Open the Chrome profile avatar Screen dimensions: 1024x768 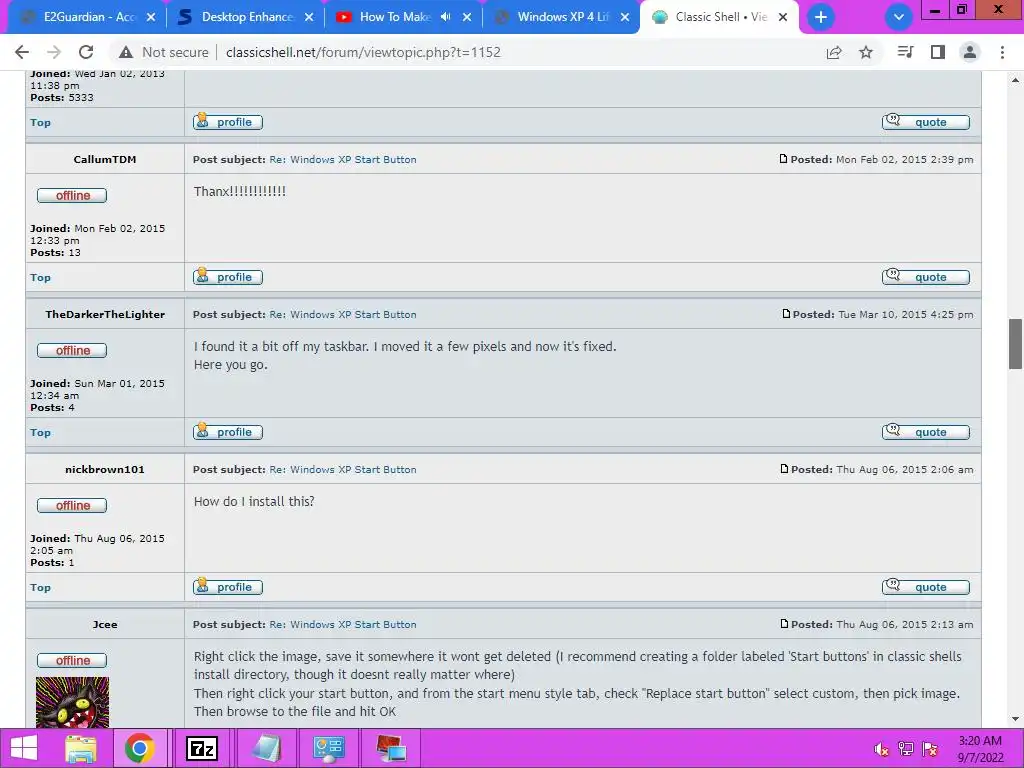pyautogui.click(x=970, y=52)
